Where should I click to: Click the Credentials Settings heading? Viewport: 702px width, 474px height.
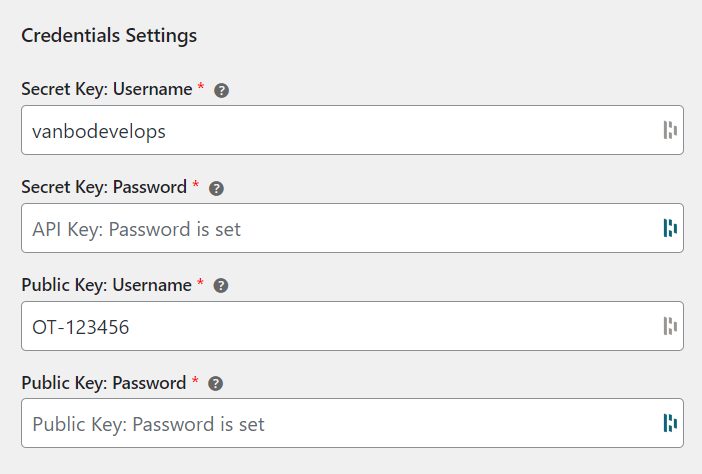109,35
